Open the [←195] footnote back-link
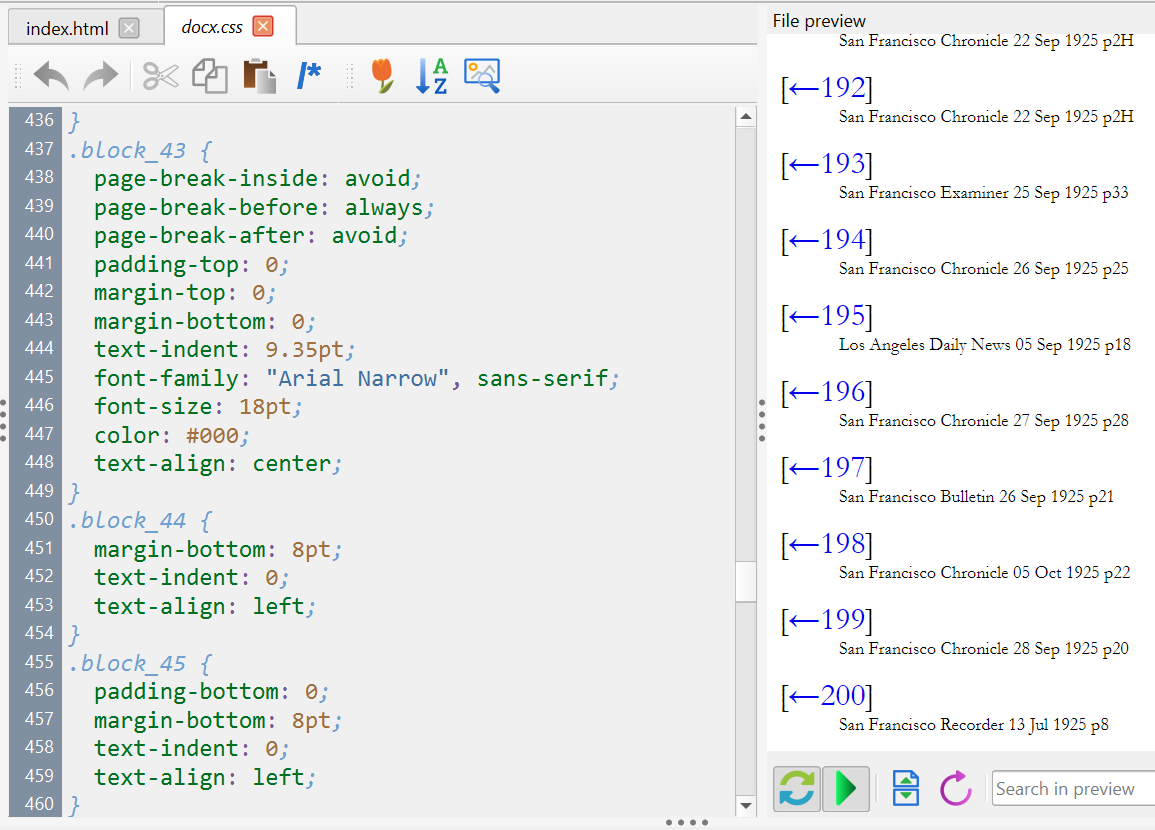Screen dimensions: 1155x830 click(x=826, y=317)
